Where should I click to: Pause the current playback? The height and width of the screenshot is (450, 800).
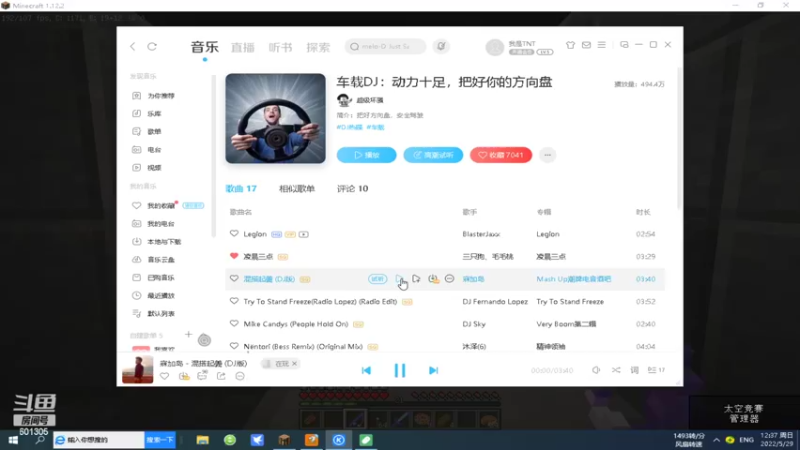click(399, 370)
